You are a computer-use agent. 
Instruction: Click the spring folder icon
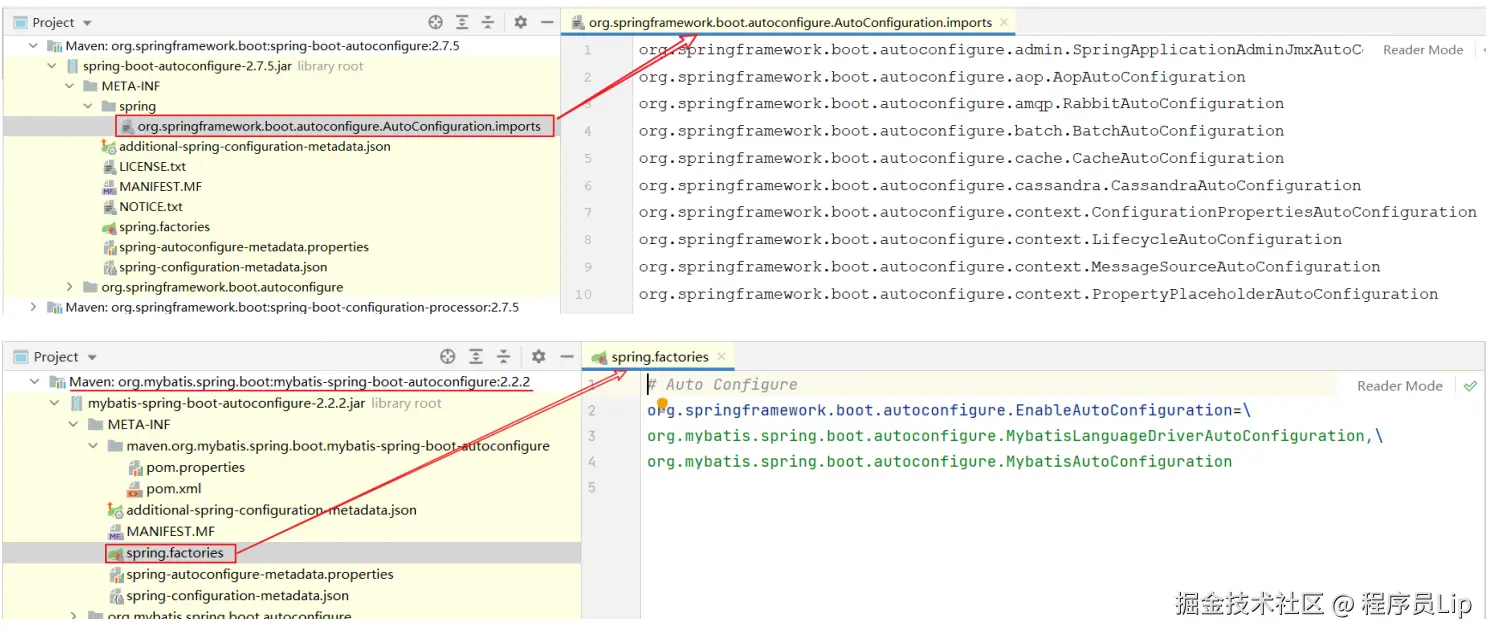[x=108, y=106]
